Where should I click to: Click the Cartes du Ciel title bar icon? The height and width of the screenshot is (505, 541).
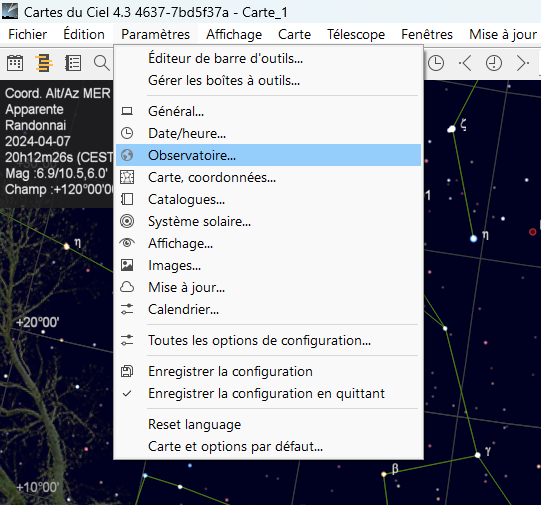(10, 11)
